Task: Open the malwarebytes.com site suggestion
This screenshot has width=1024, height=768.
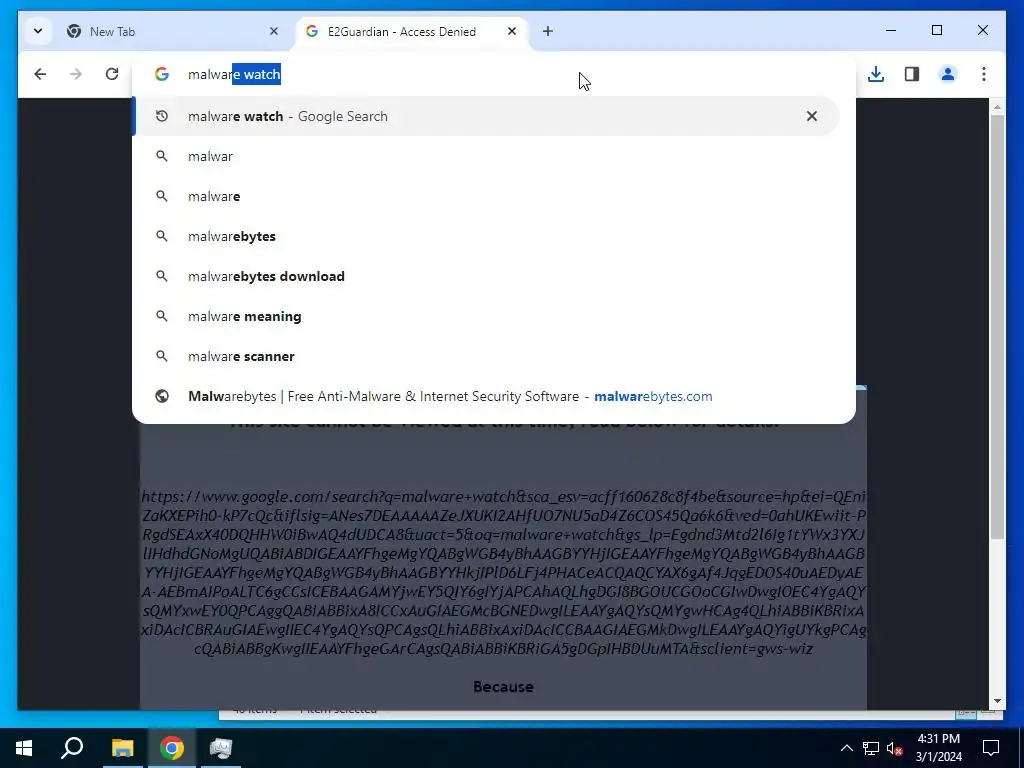Action: point(487,396)
